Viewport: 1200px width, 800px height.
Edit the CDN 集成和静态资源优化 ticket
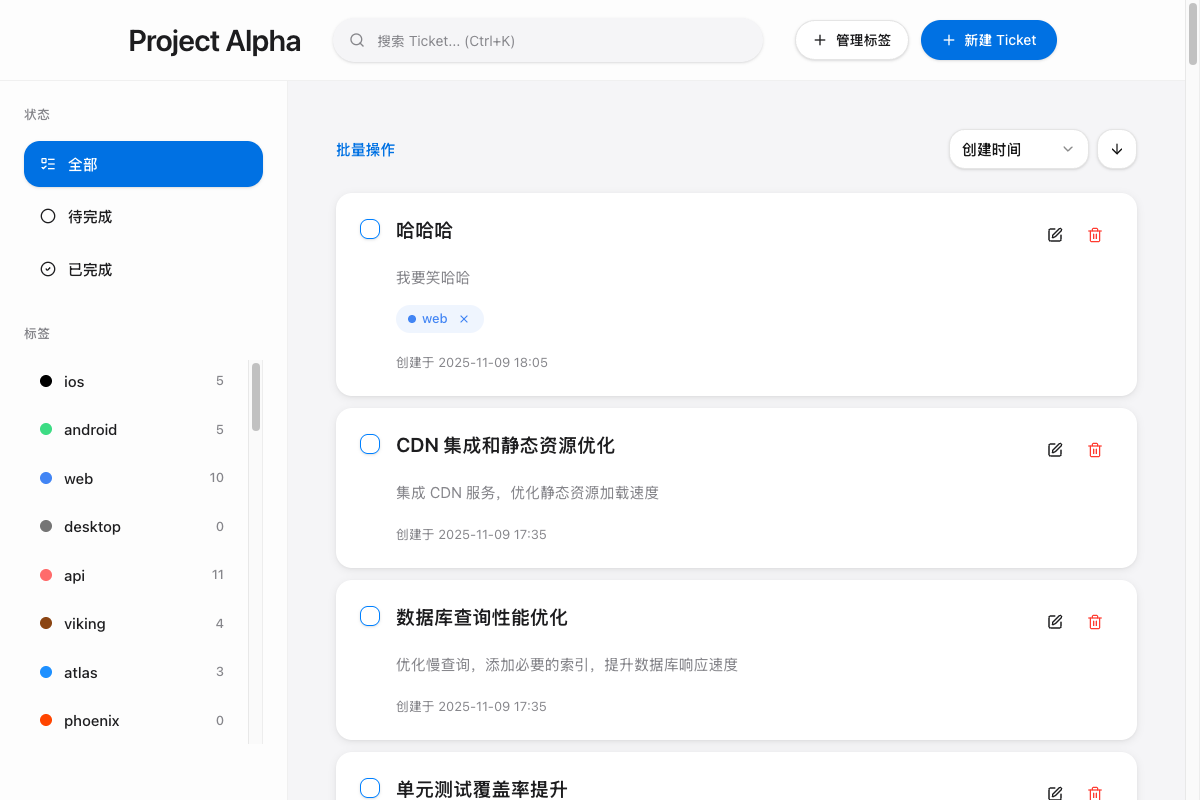click(1055, 450)
